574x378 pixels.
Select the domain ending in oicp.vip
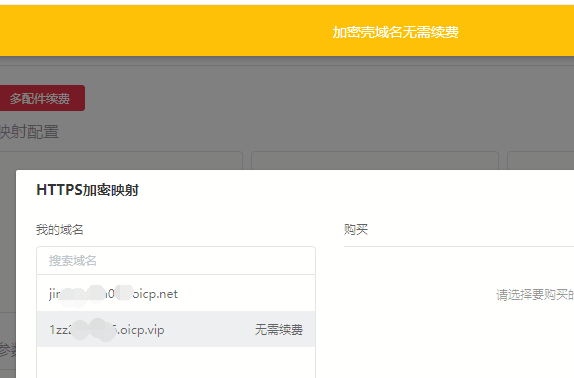(x=176, y=329)
